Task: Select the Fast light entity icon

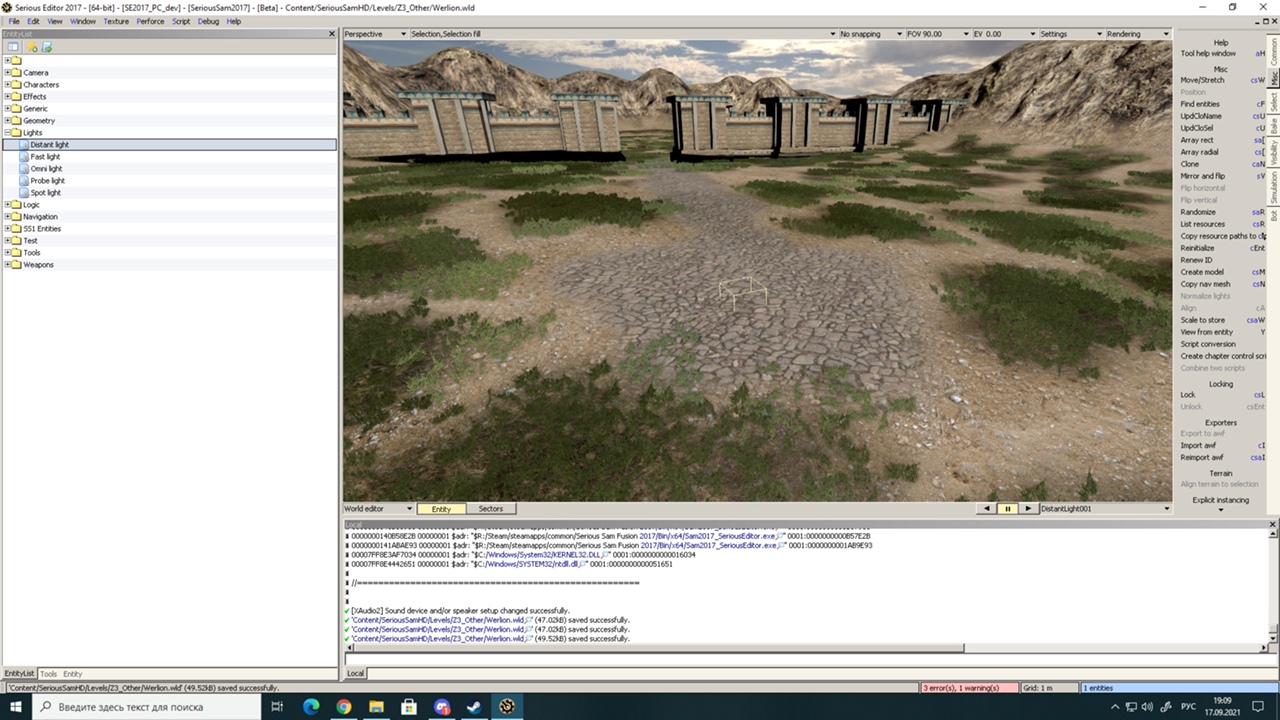Action: pyautogui.click(x=23, y=157)
